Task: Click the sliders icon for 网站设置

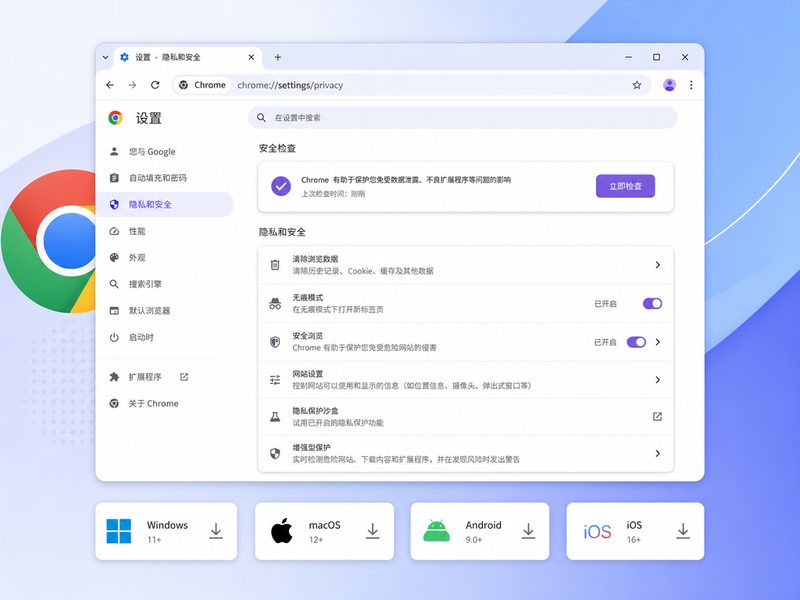Action: click(275, 380)
